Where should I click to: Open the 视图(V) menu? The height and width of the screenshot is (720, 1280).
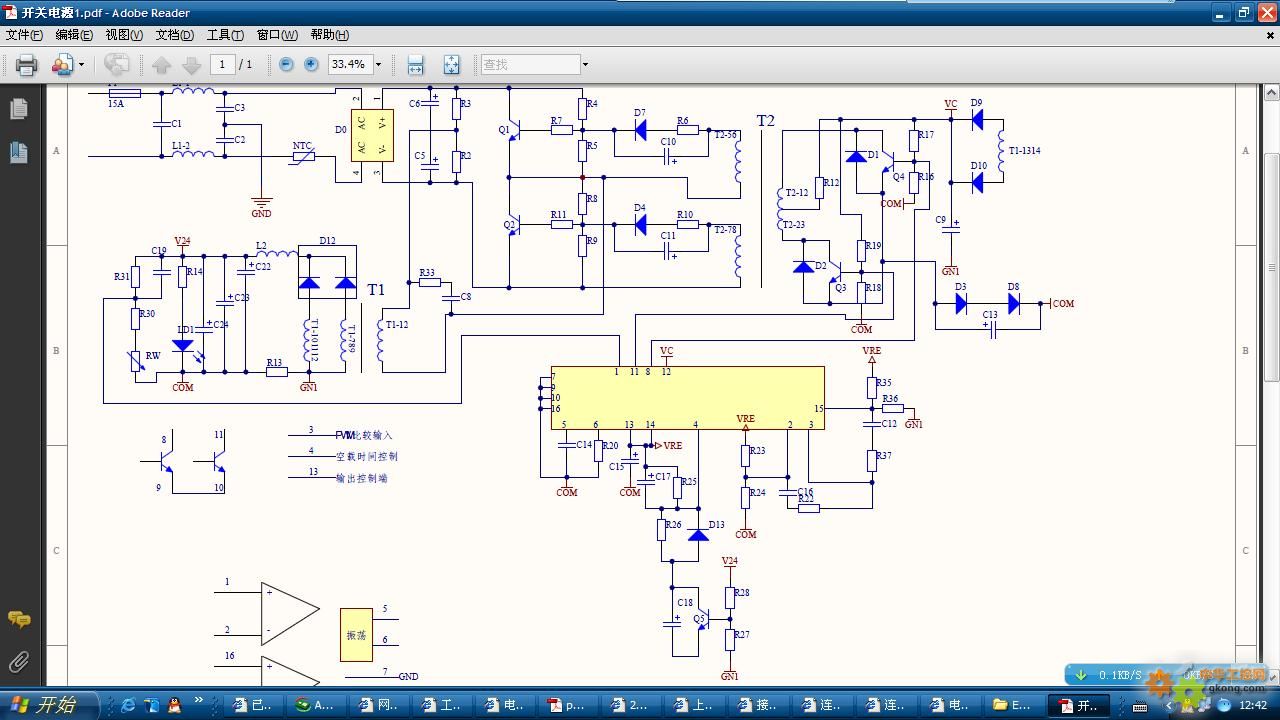pos(124,35)
